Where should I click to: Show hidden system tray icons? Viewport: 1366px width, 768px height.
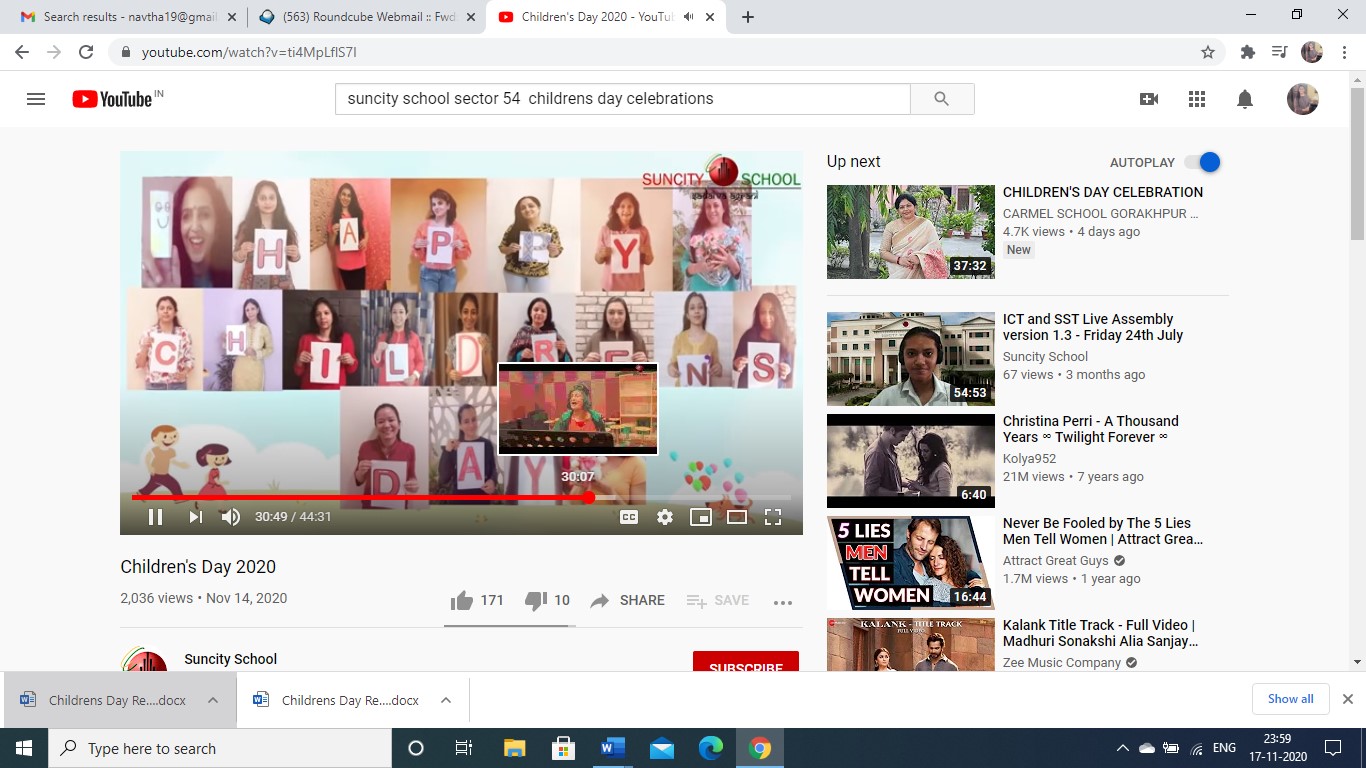tap(1122, 748)
